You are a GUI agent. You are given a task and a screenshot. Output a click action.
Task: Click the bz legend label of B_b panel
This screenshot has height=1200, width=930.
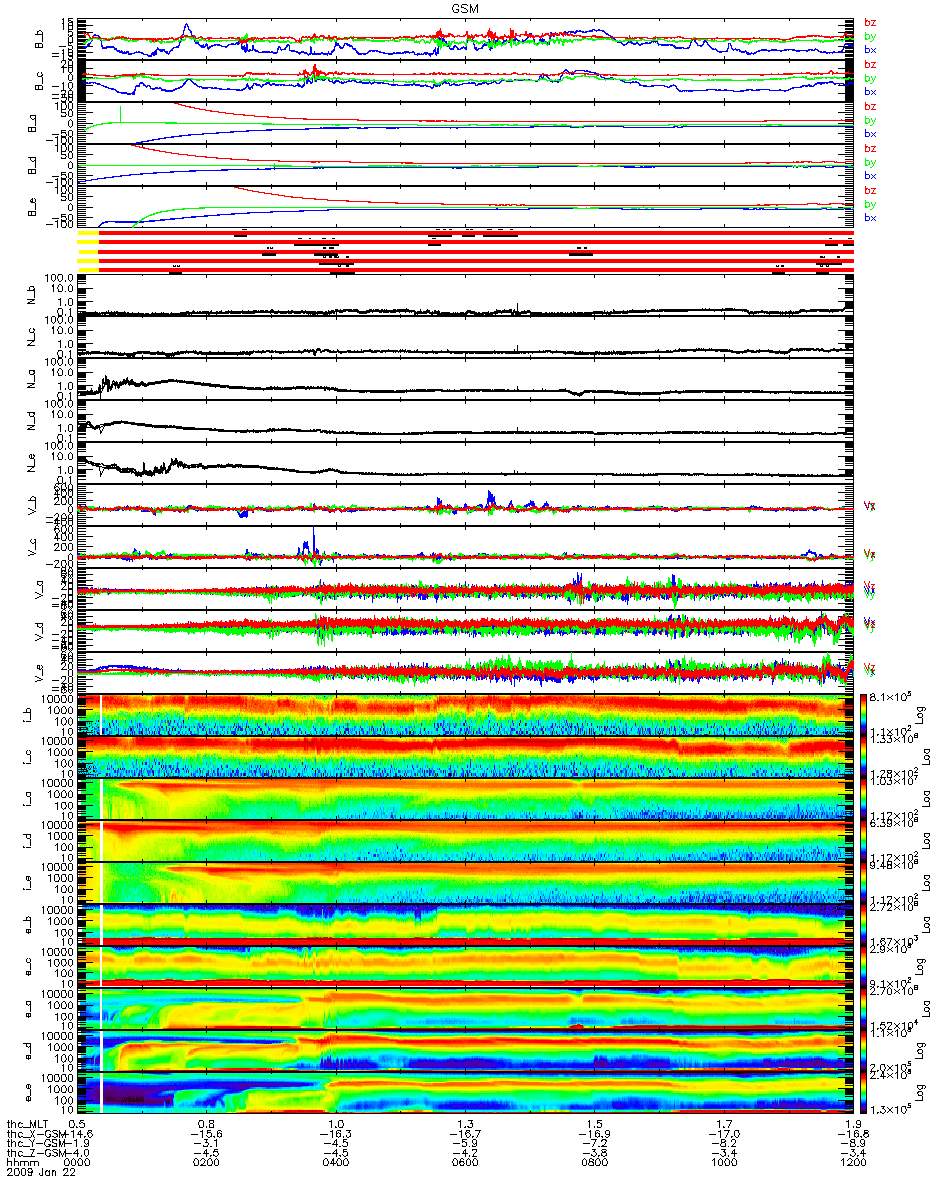click(870, 22)
